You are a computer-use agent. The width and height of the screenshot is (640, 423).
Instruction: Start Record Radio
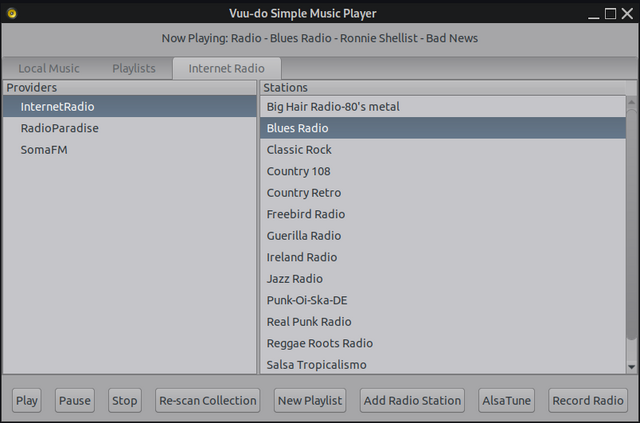[588, 400]
